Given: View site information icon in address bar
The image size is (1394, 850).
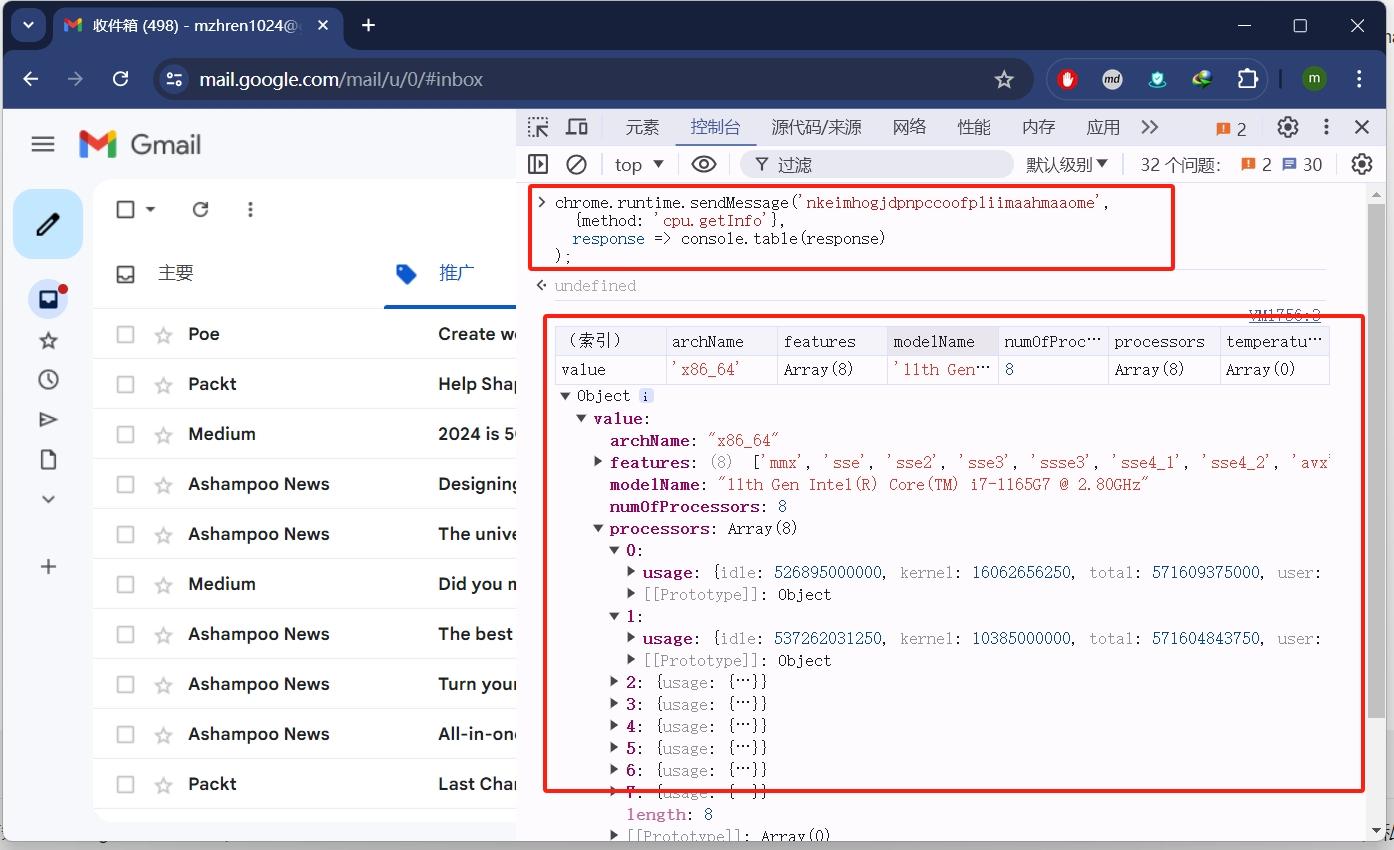Looking at the screenshot, I should point(174,79).
